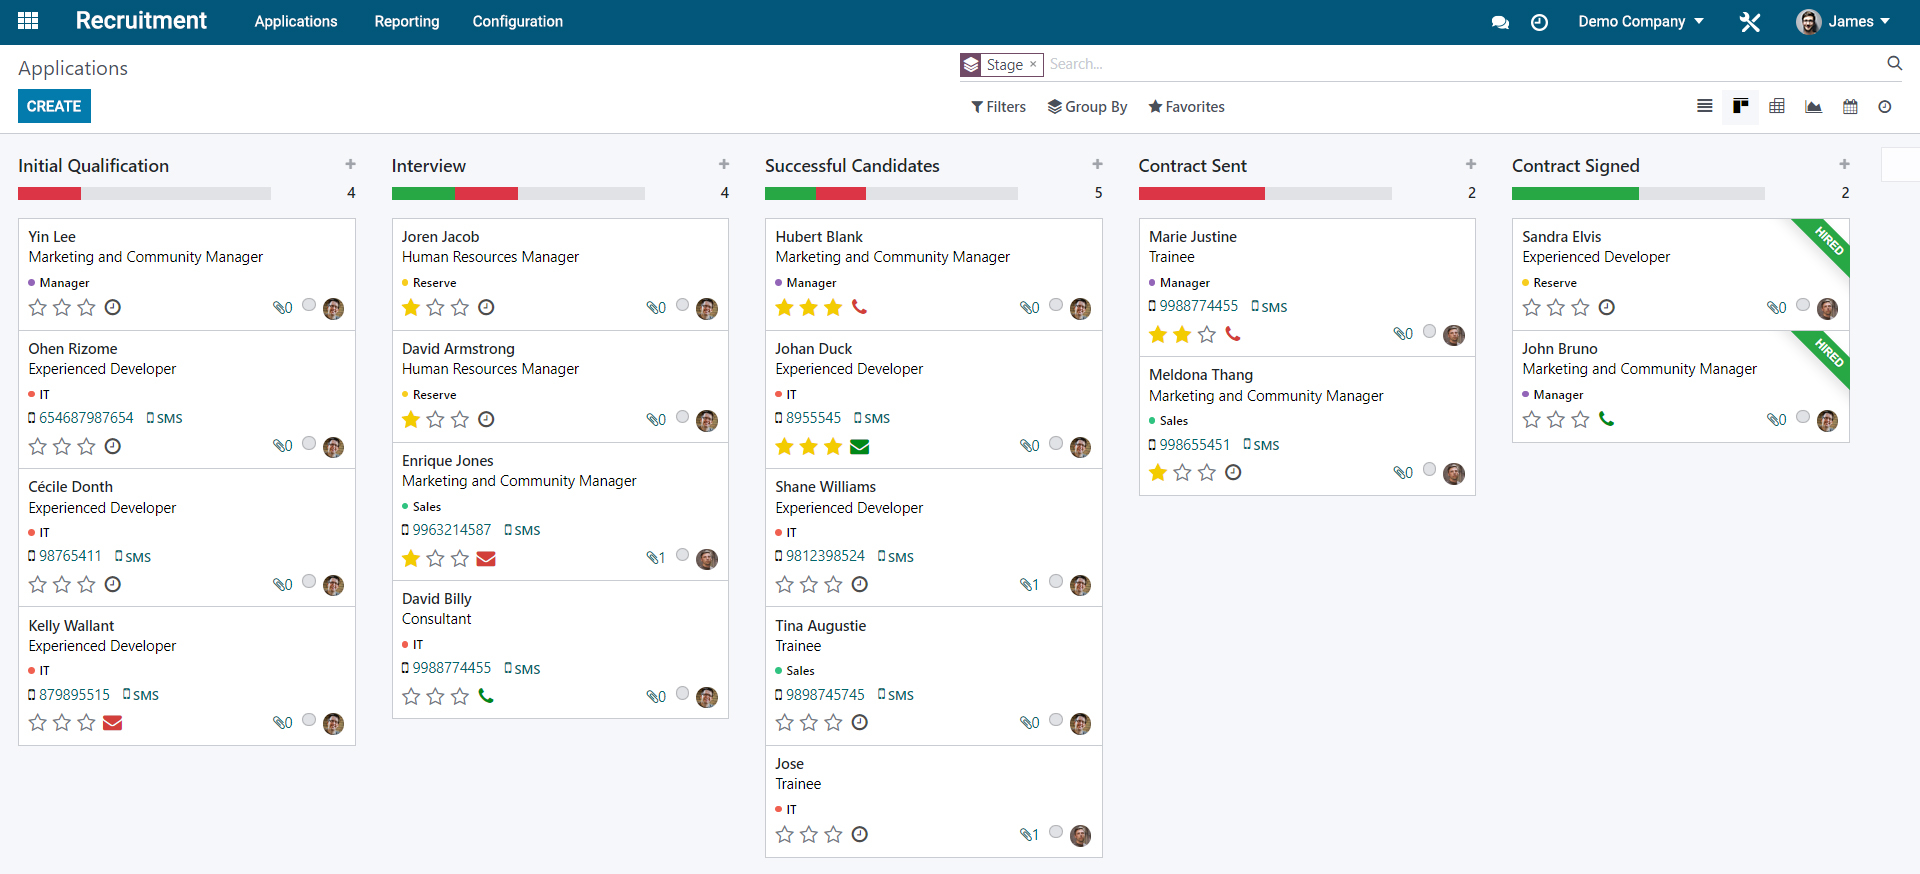Viewport: 1920px width, 874px height.
Task: Toggle kanban state circle on Marie Justine card
Action: point(1429,331)
